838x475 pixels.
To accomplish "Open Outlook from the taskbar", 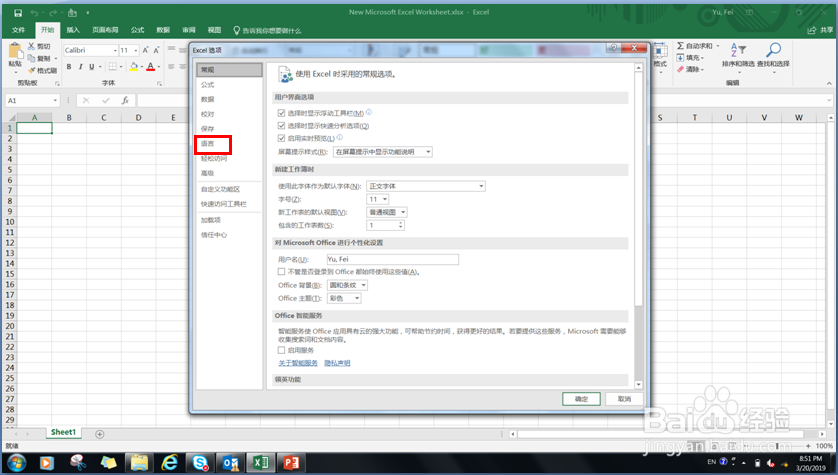I will click(x=230, y=462).
